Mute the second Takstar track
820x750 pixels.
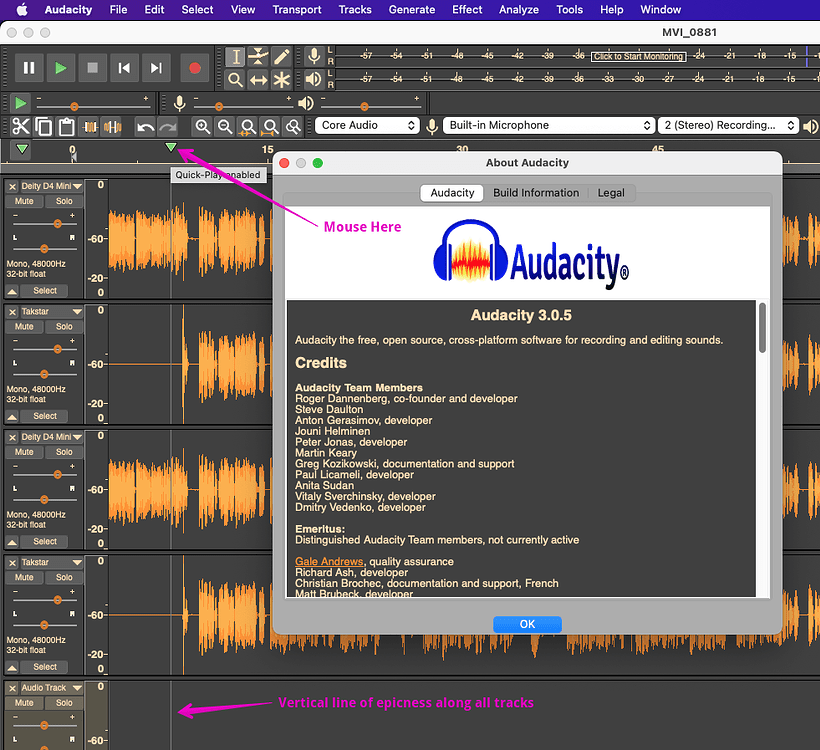tap(24, 578)
